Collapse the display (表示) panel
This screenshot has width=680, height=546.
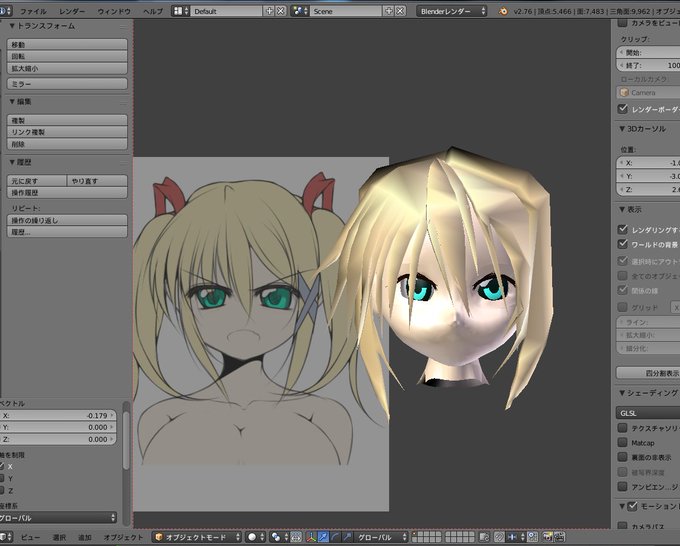coord(622,209)
